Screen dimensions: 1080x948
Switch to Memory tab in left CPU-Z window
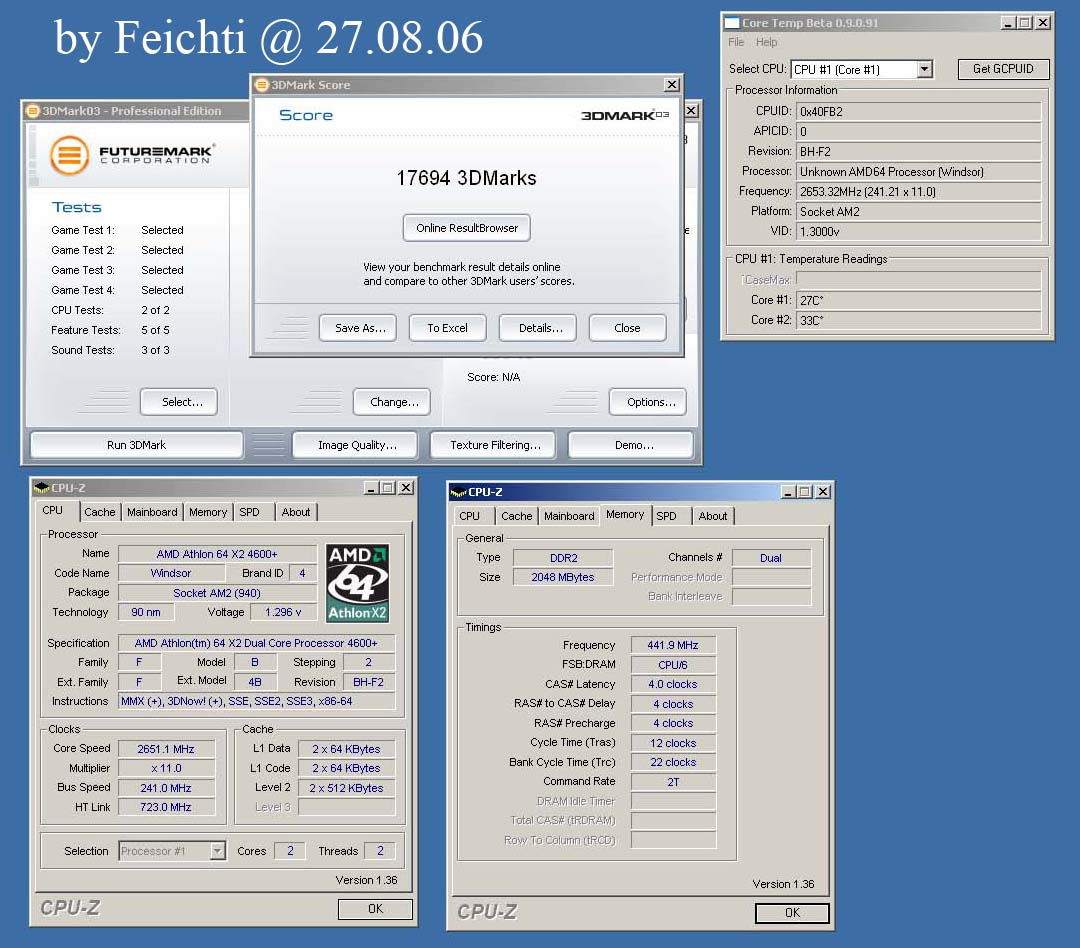[208, 512]
